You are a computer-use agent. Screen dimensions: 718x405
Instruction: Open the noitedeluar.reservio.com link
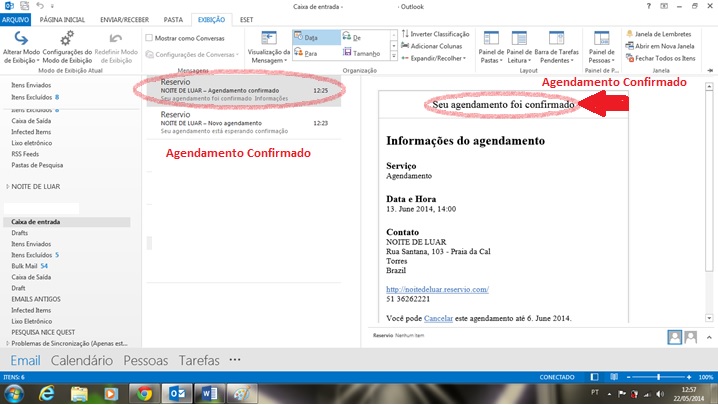click(437, 289)
